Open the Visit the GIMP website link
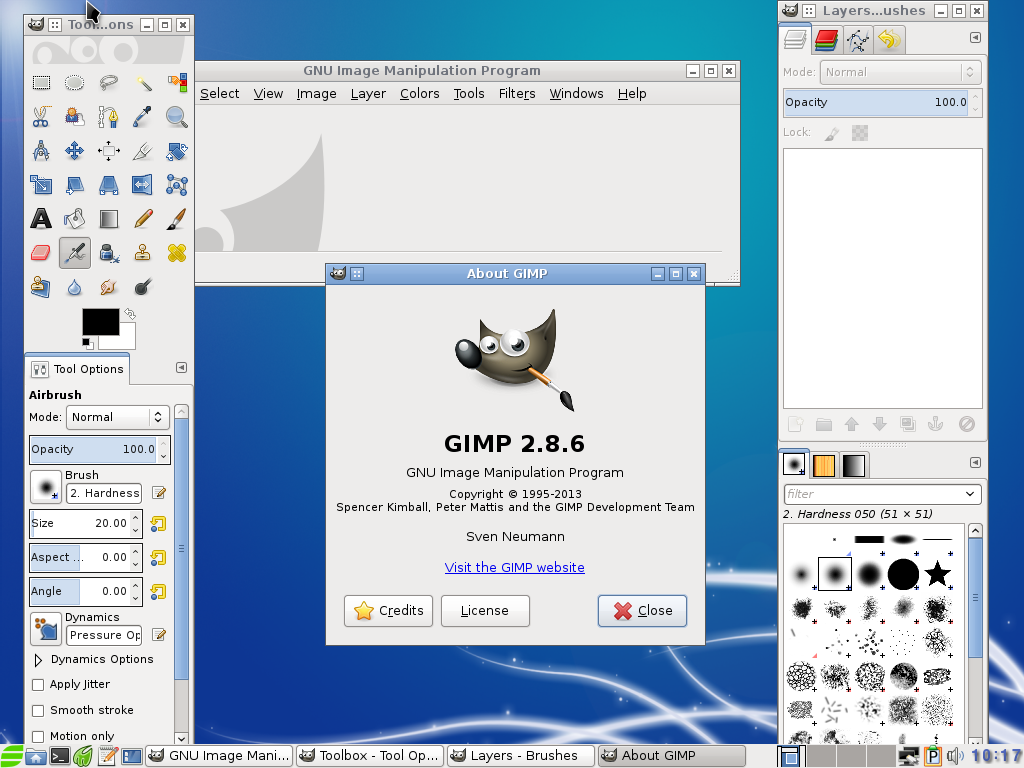The height and width of the screenshot is (768, 1024). pyautogui.click(x=515, y=568)
